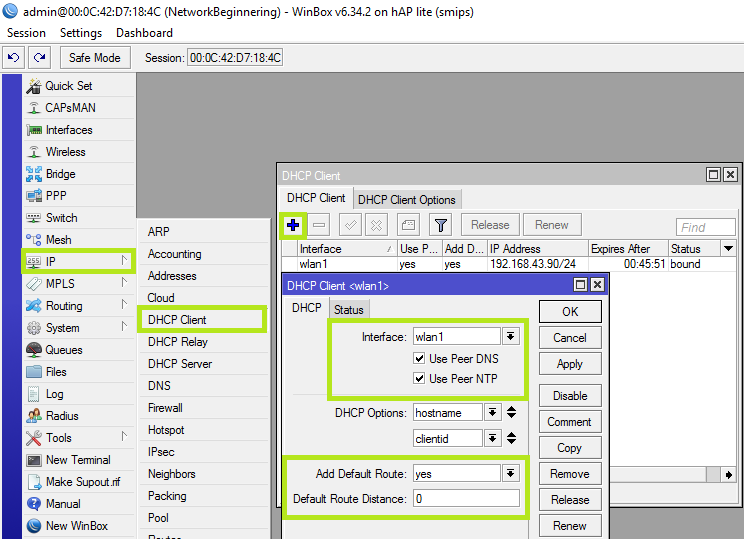Click OK in the wlan1 dialog
744x539 pixels.
tap(570, 312)
